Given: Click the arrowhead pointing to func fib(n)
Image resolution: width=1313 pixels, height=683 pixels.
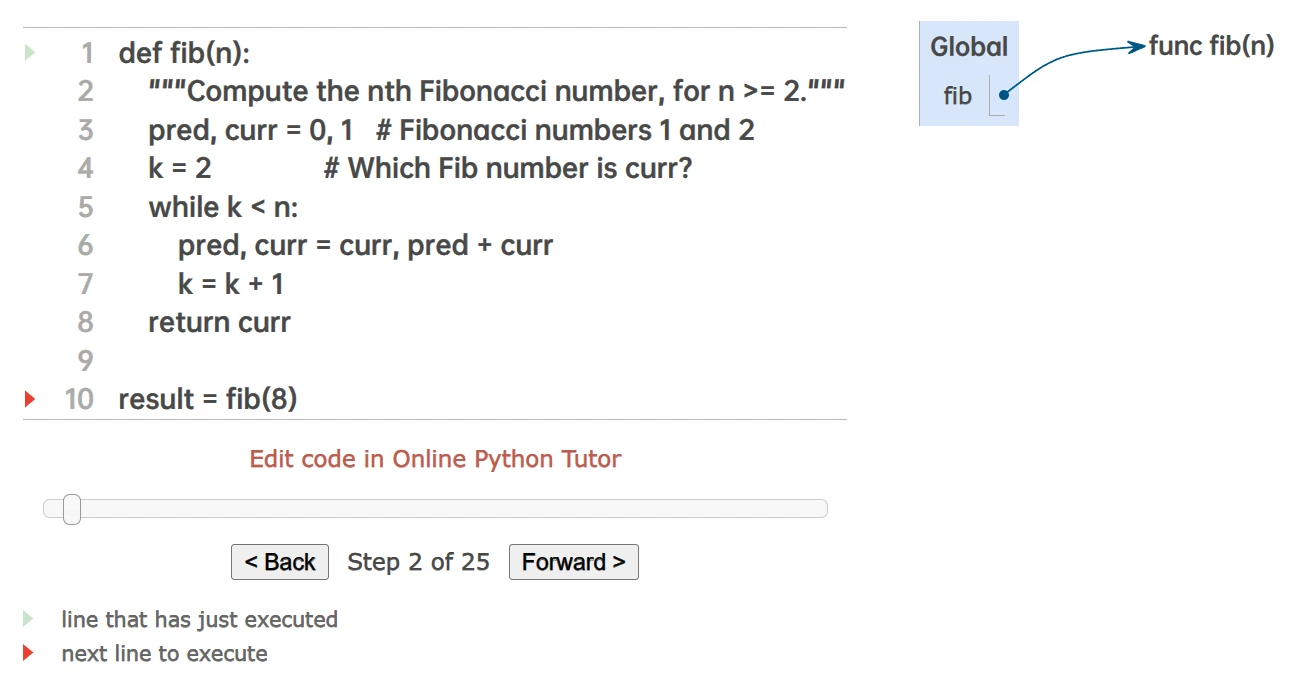Looking at the screenshot, I should click(x=1136, y=46).
